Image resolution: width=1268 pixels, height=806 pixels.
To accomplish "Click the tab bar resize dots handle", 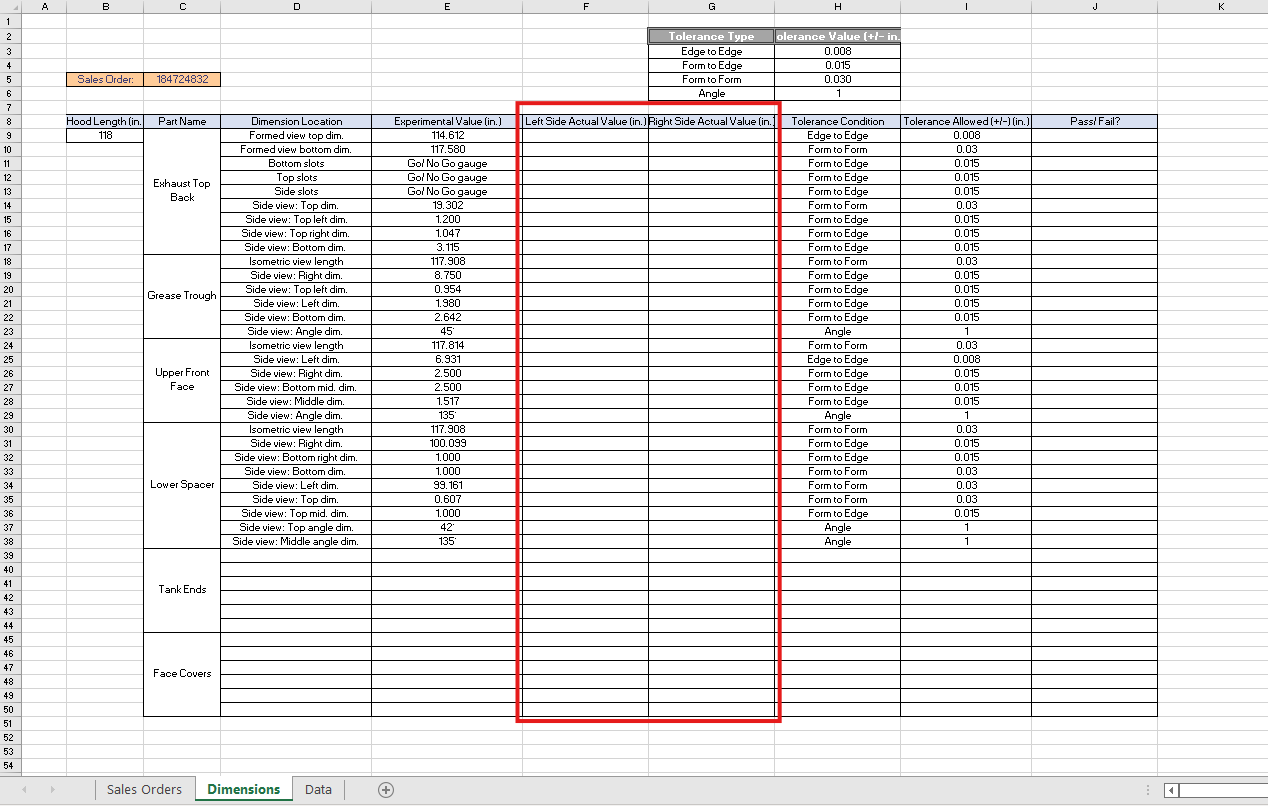I will [1148, 790].
